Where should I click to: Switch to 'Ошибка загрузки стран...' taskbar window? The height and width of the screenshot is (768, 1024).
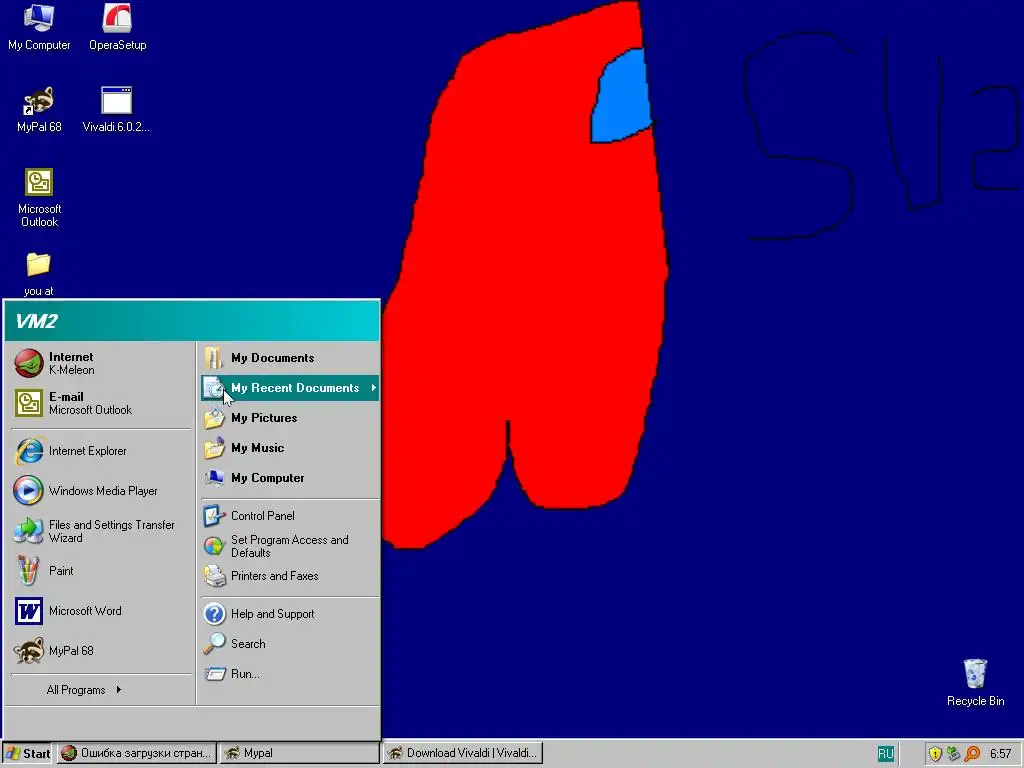136,753
